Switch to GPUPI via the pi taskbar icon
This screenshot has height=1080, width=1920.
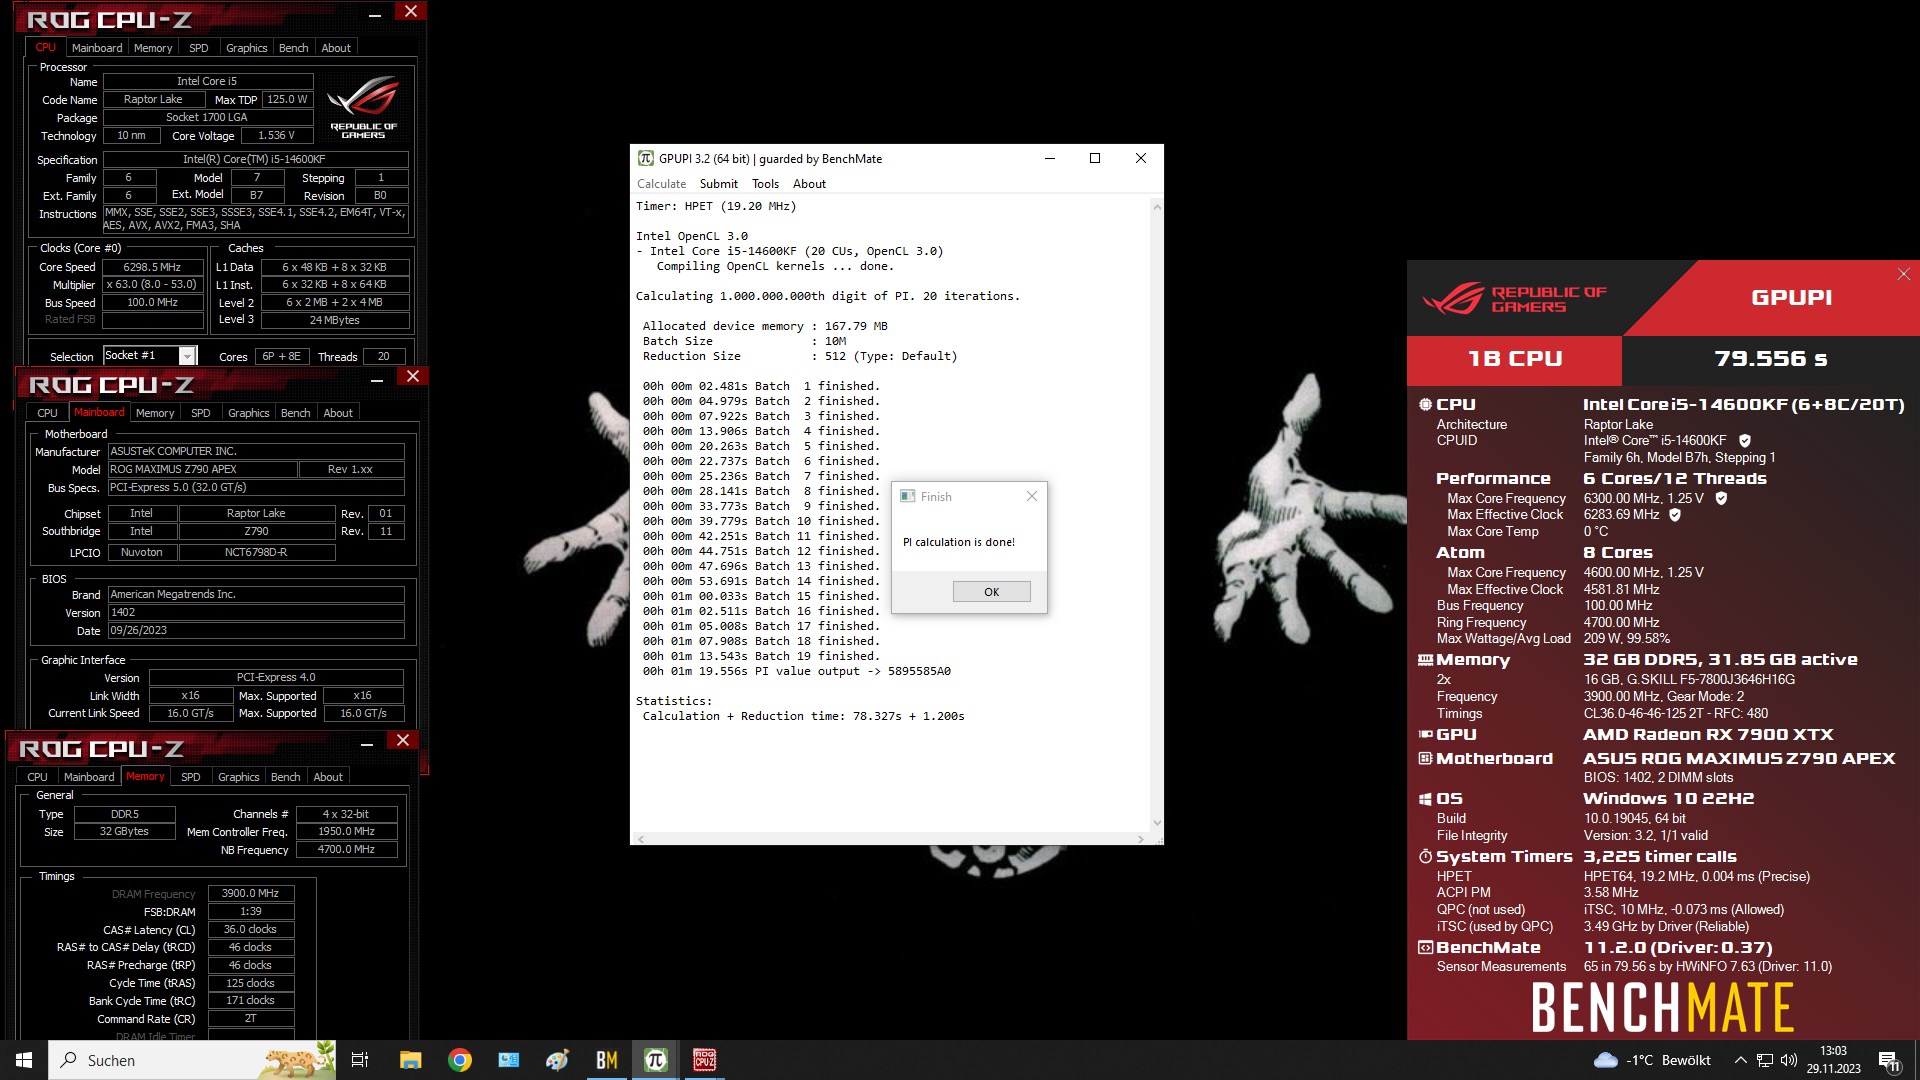point(656,1060)
